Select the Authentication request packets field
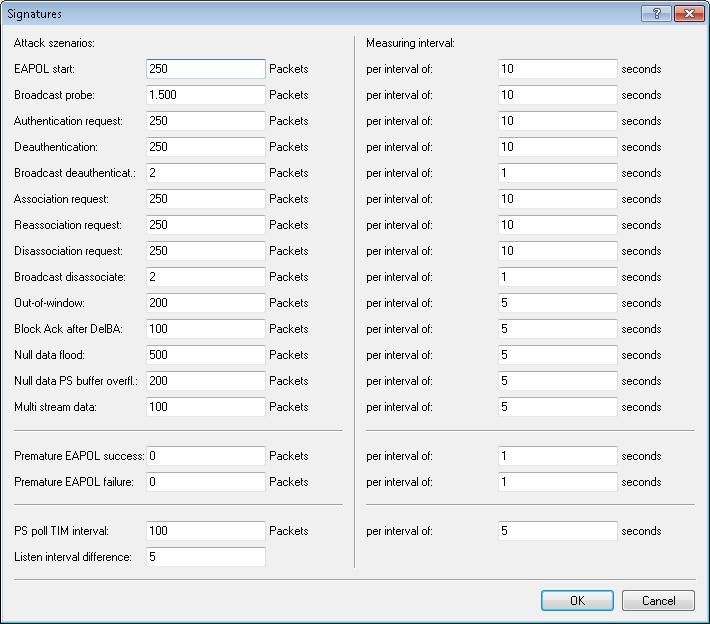Viewport: 710px width, 624px height. [x=205, y=121]
